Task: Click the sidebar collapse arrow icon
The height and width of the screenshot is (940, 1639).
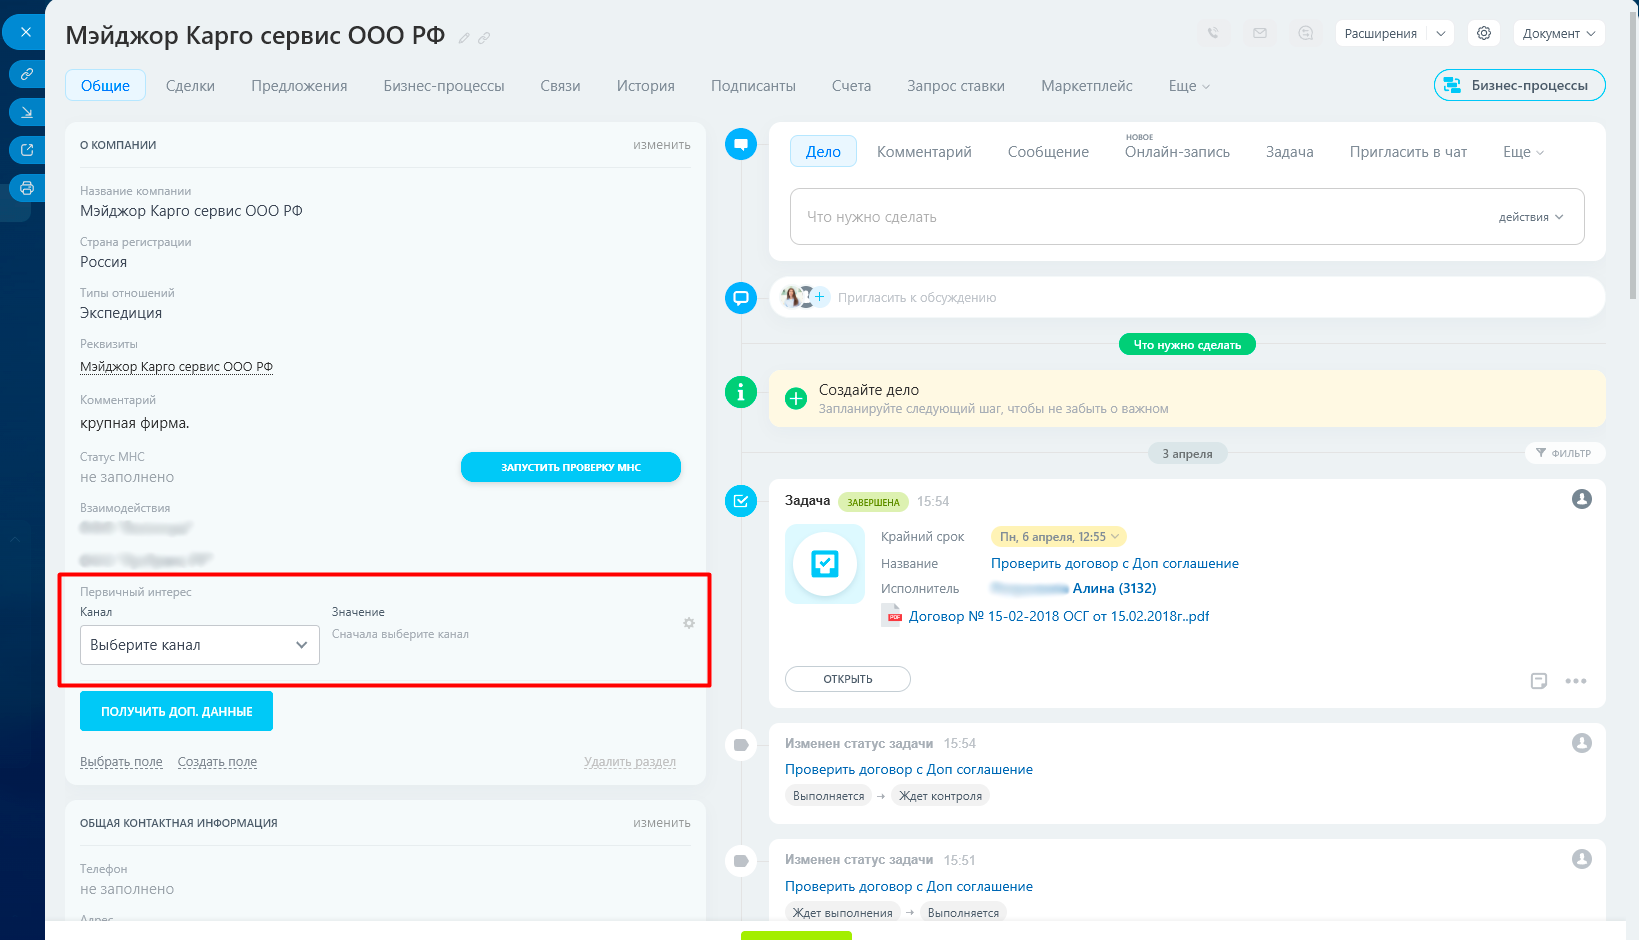Action: click(27, 112)
